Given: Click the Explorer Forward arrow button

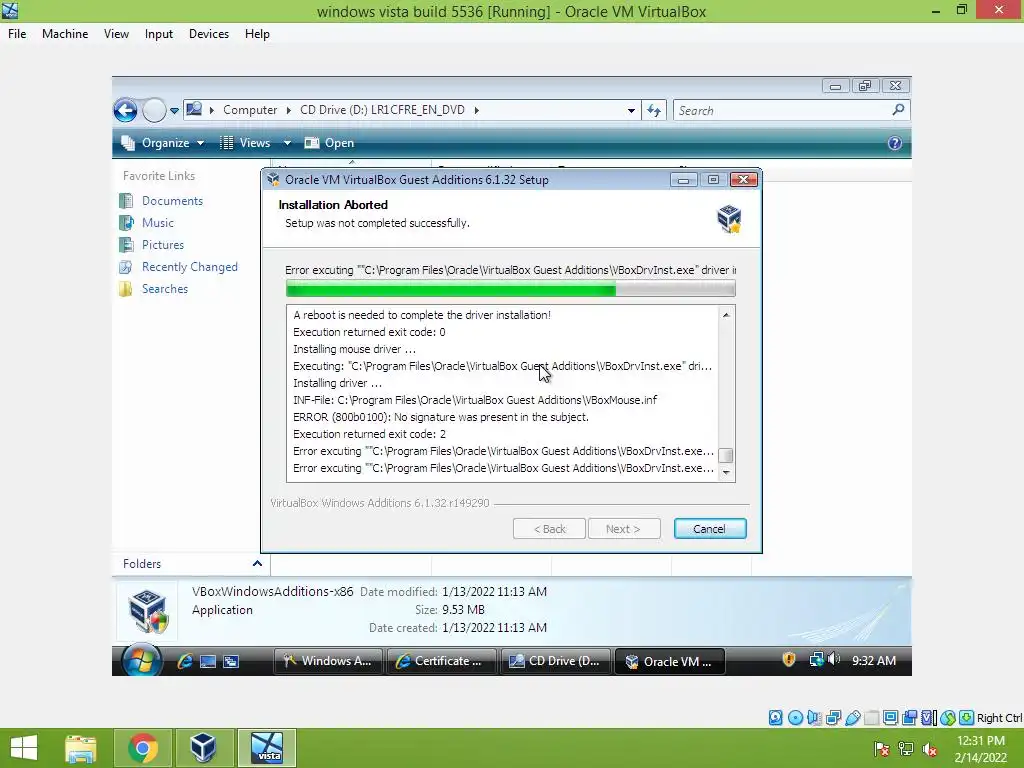Looking at the screenshot, I should click(154, 110).
